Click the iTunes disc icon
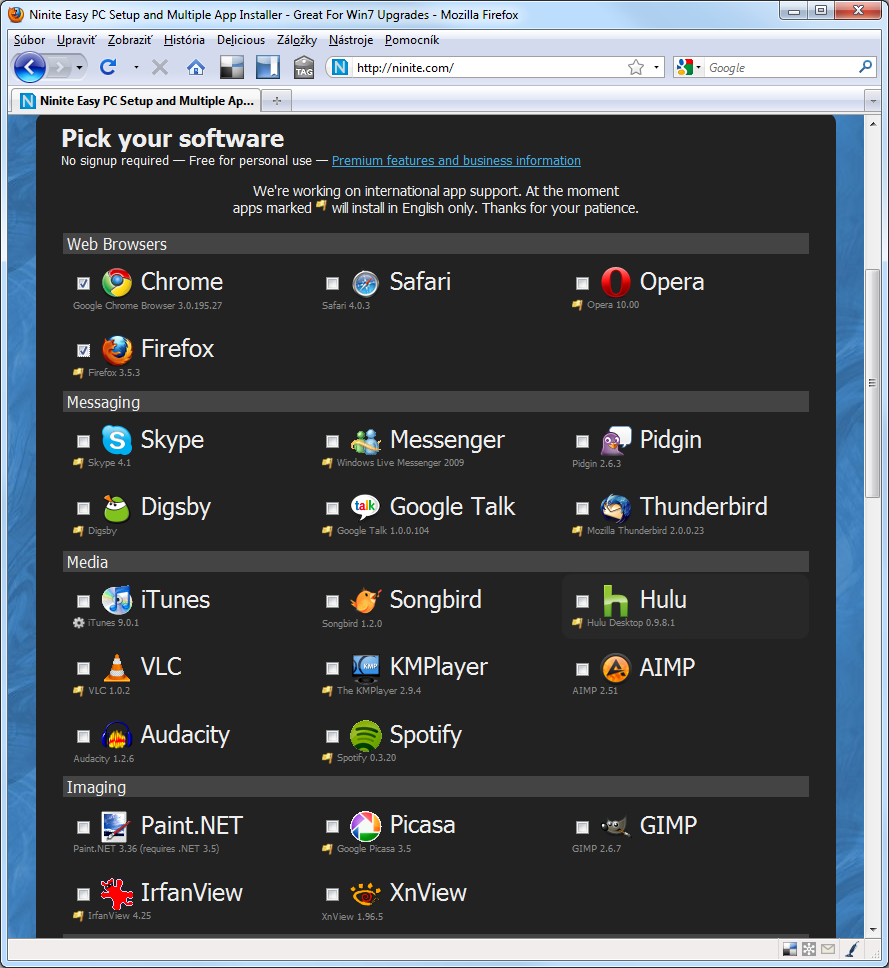 coord(117,600)
